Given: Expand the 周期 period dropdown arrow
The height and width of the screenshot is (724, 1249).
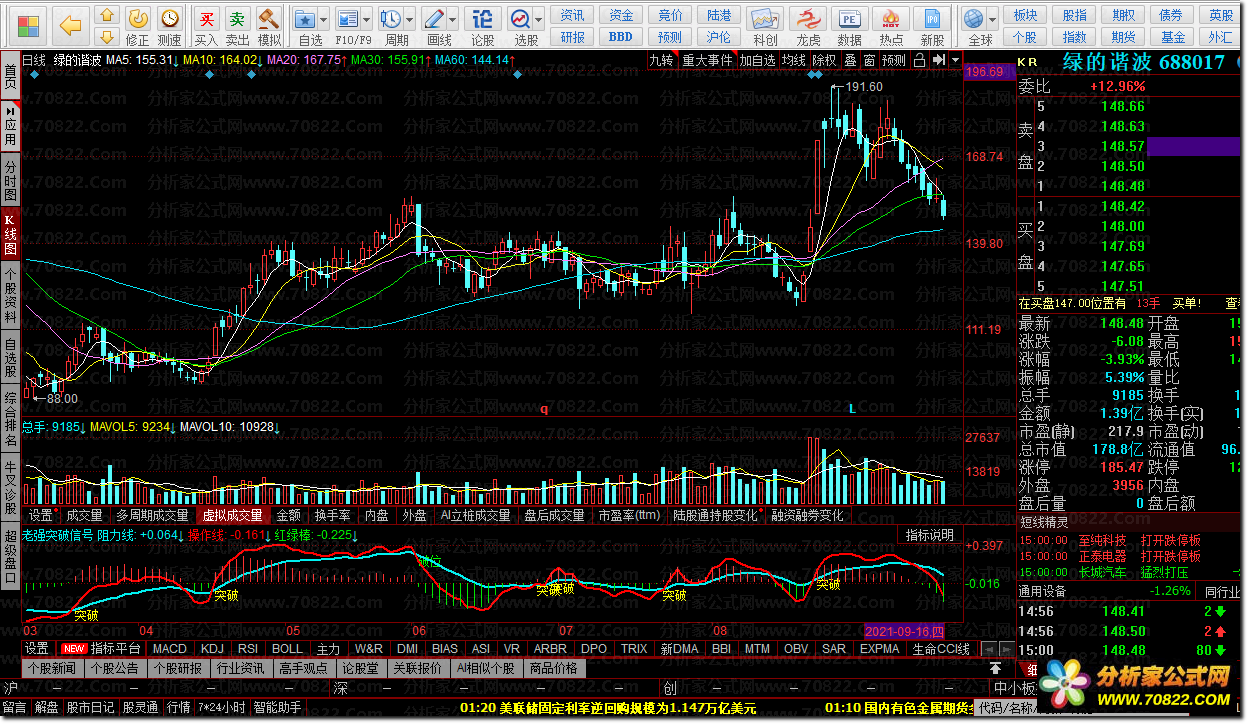Looking at the screenshot, I should coord(410,19).
